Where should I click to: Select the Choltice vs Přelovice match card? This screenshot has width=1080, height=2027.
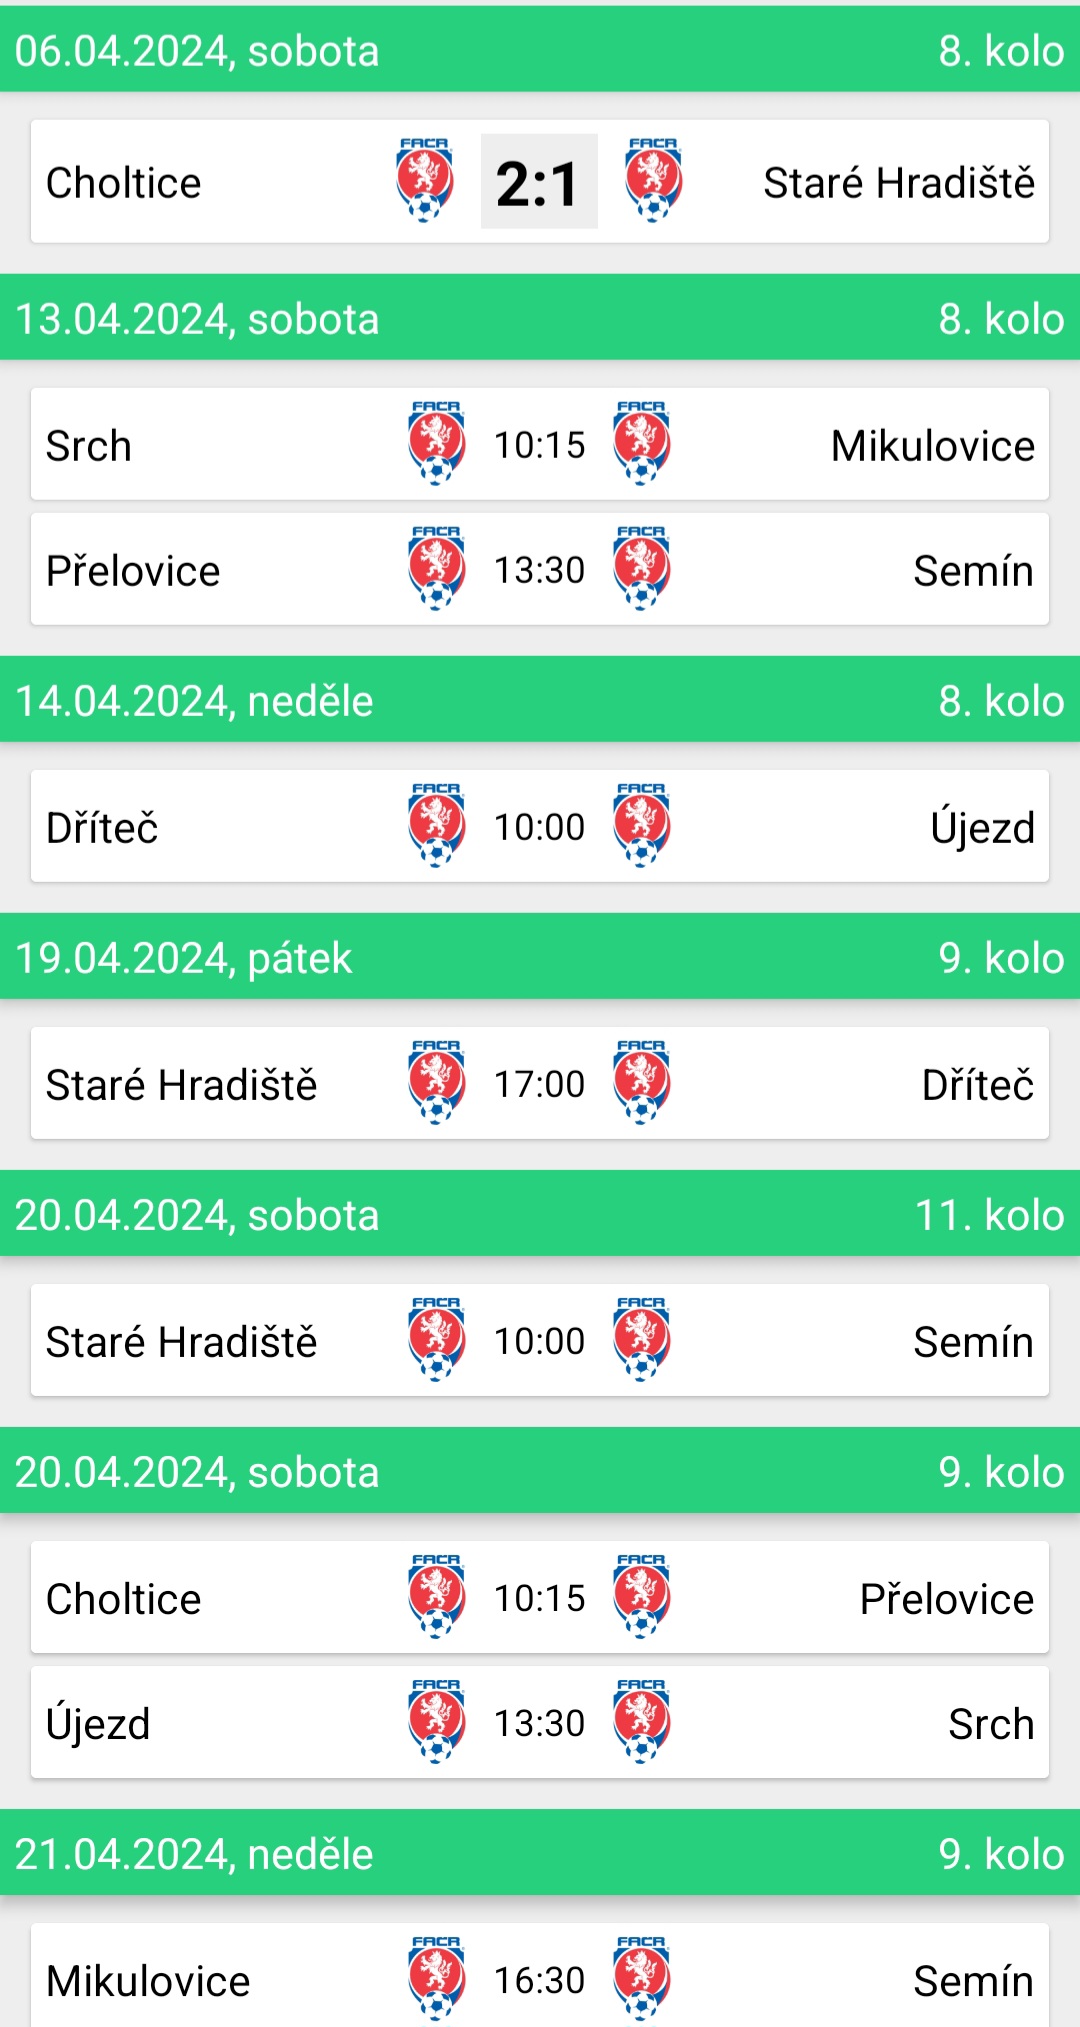click(540, 1597)
